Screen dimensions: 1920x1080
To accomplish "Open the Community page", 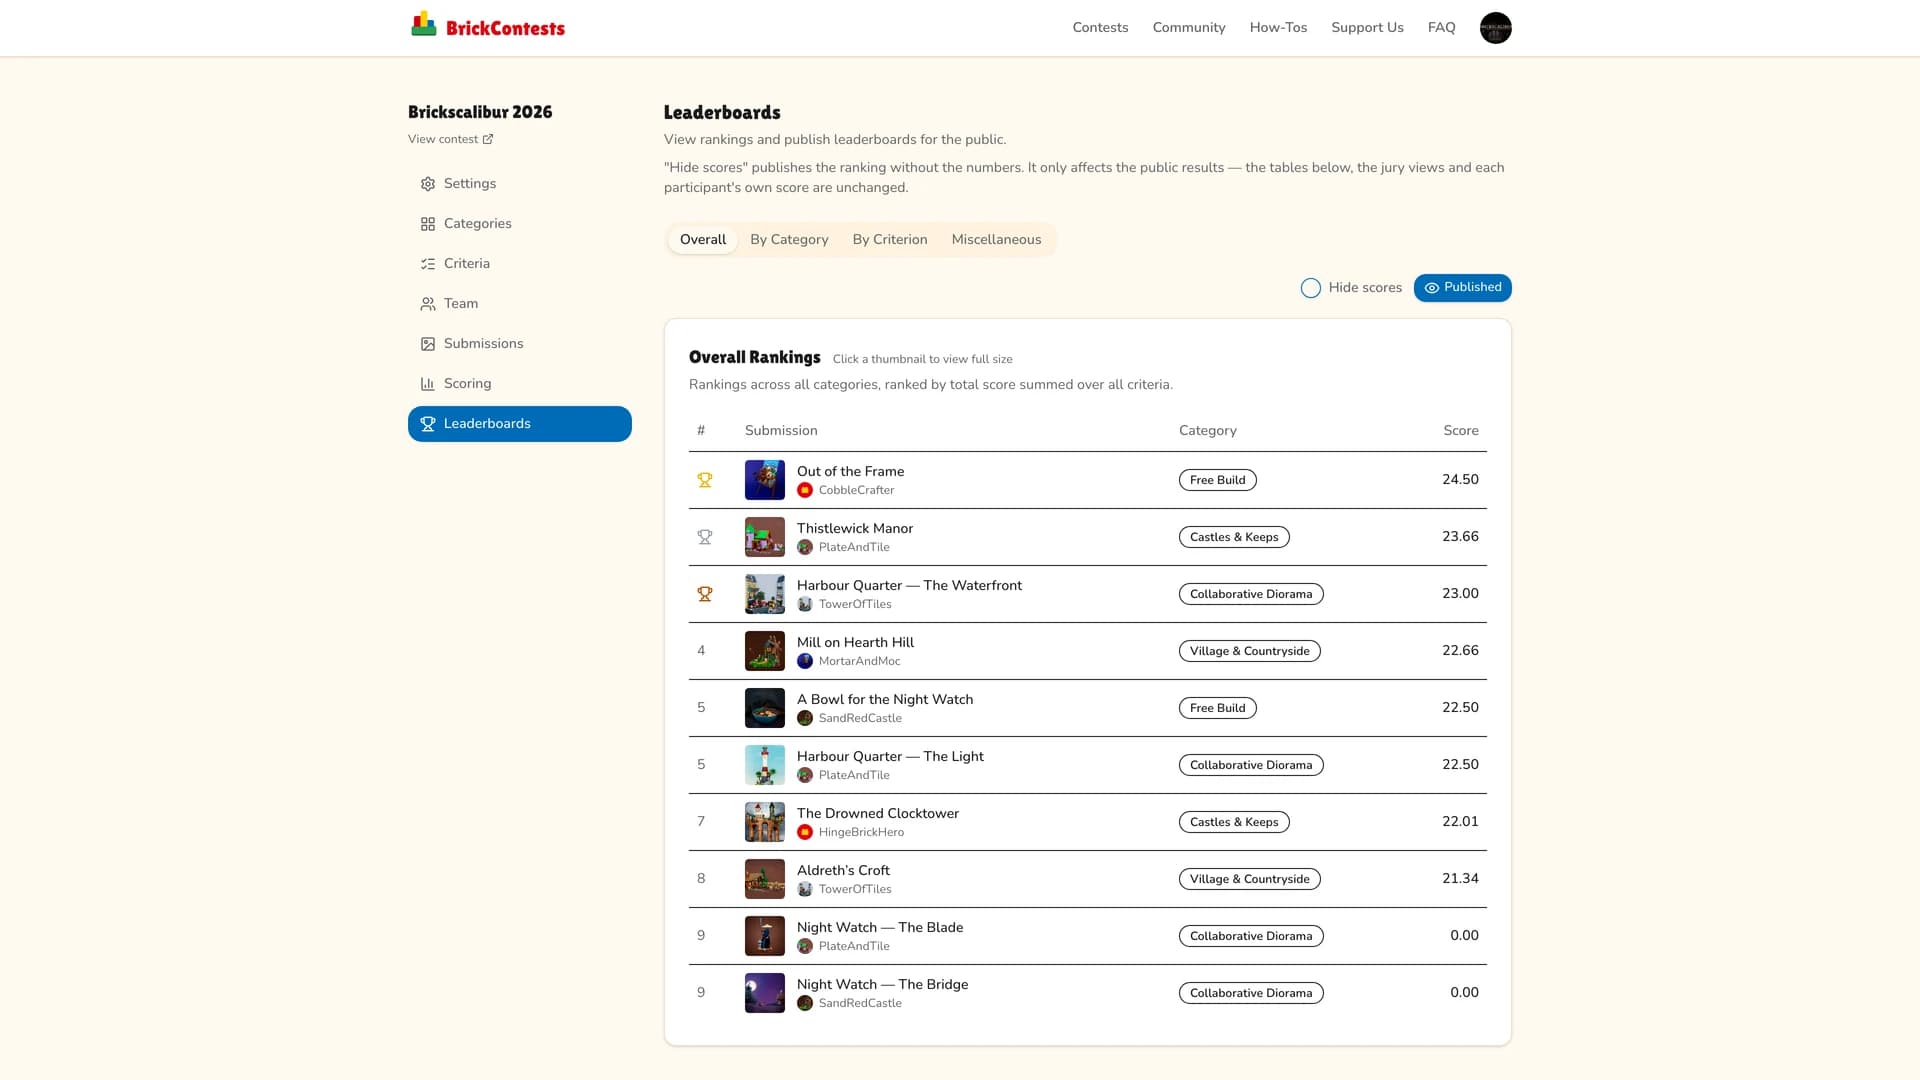I will [1189, 28].
